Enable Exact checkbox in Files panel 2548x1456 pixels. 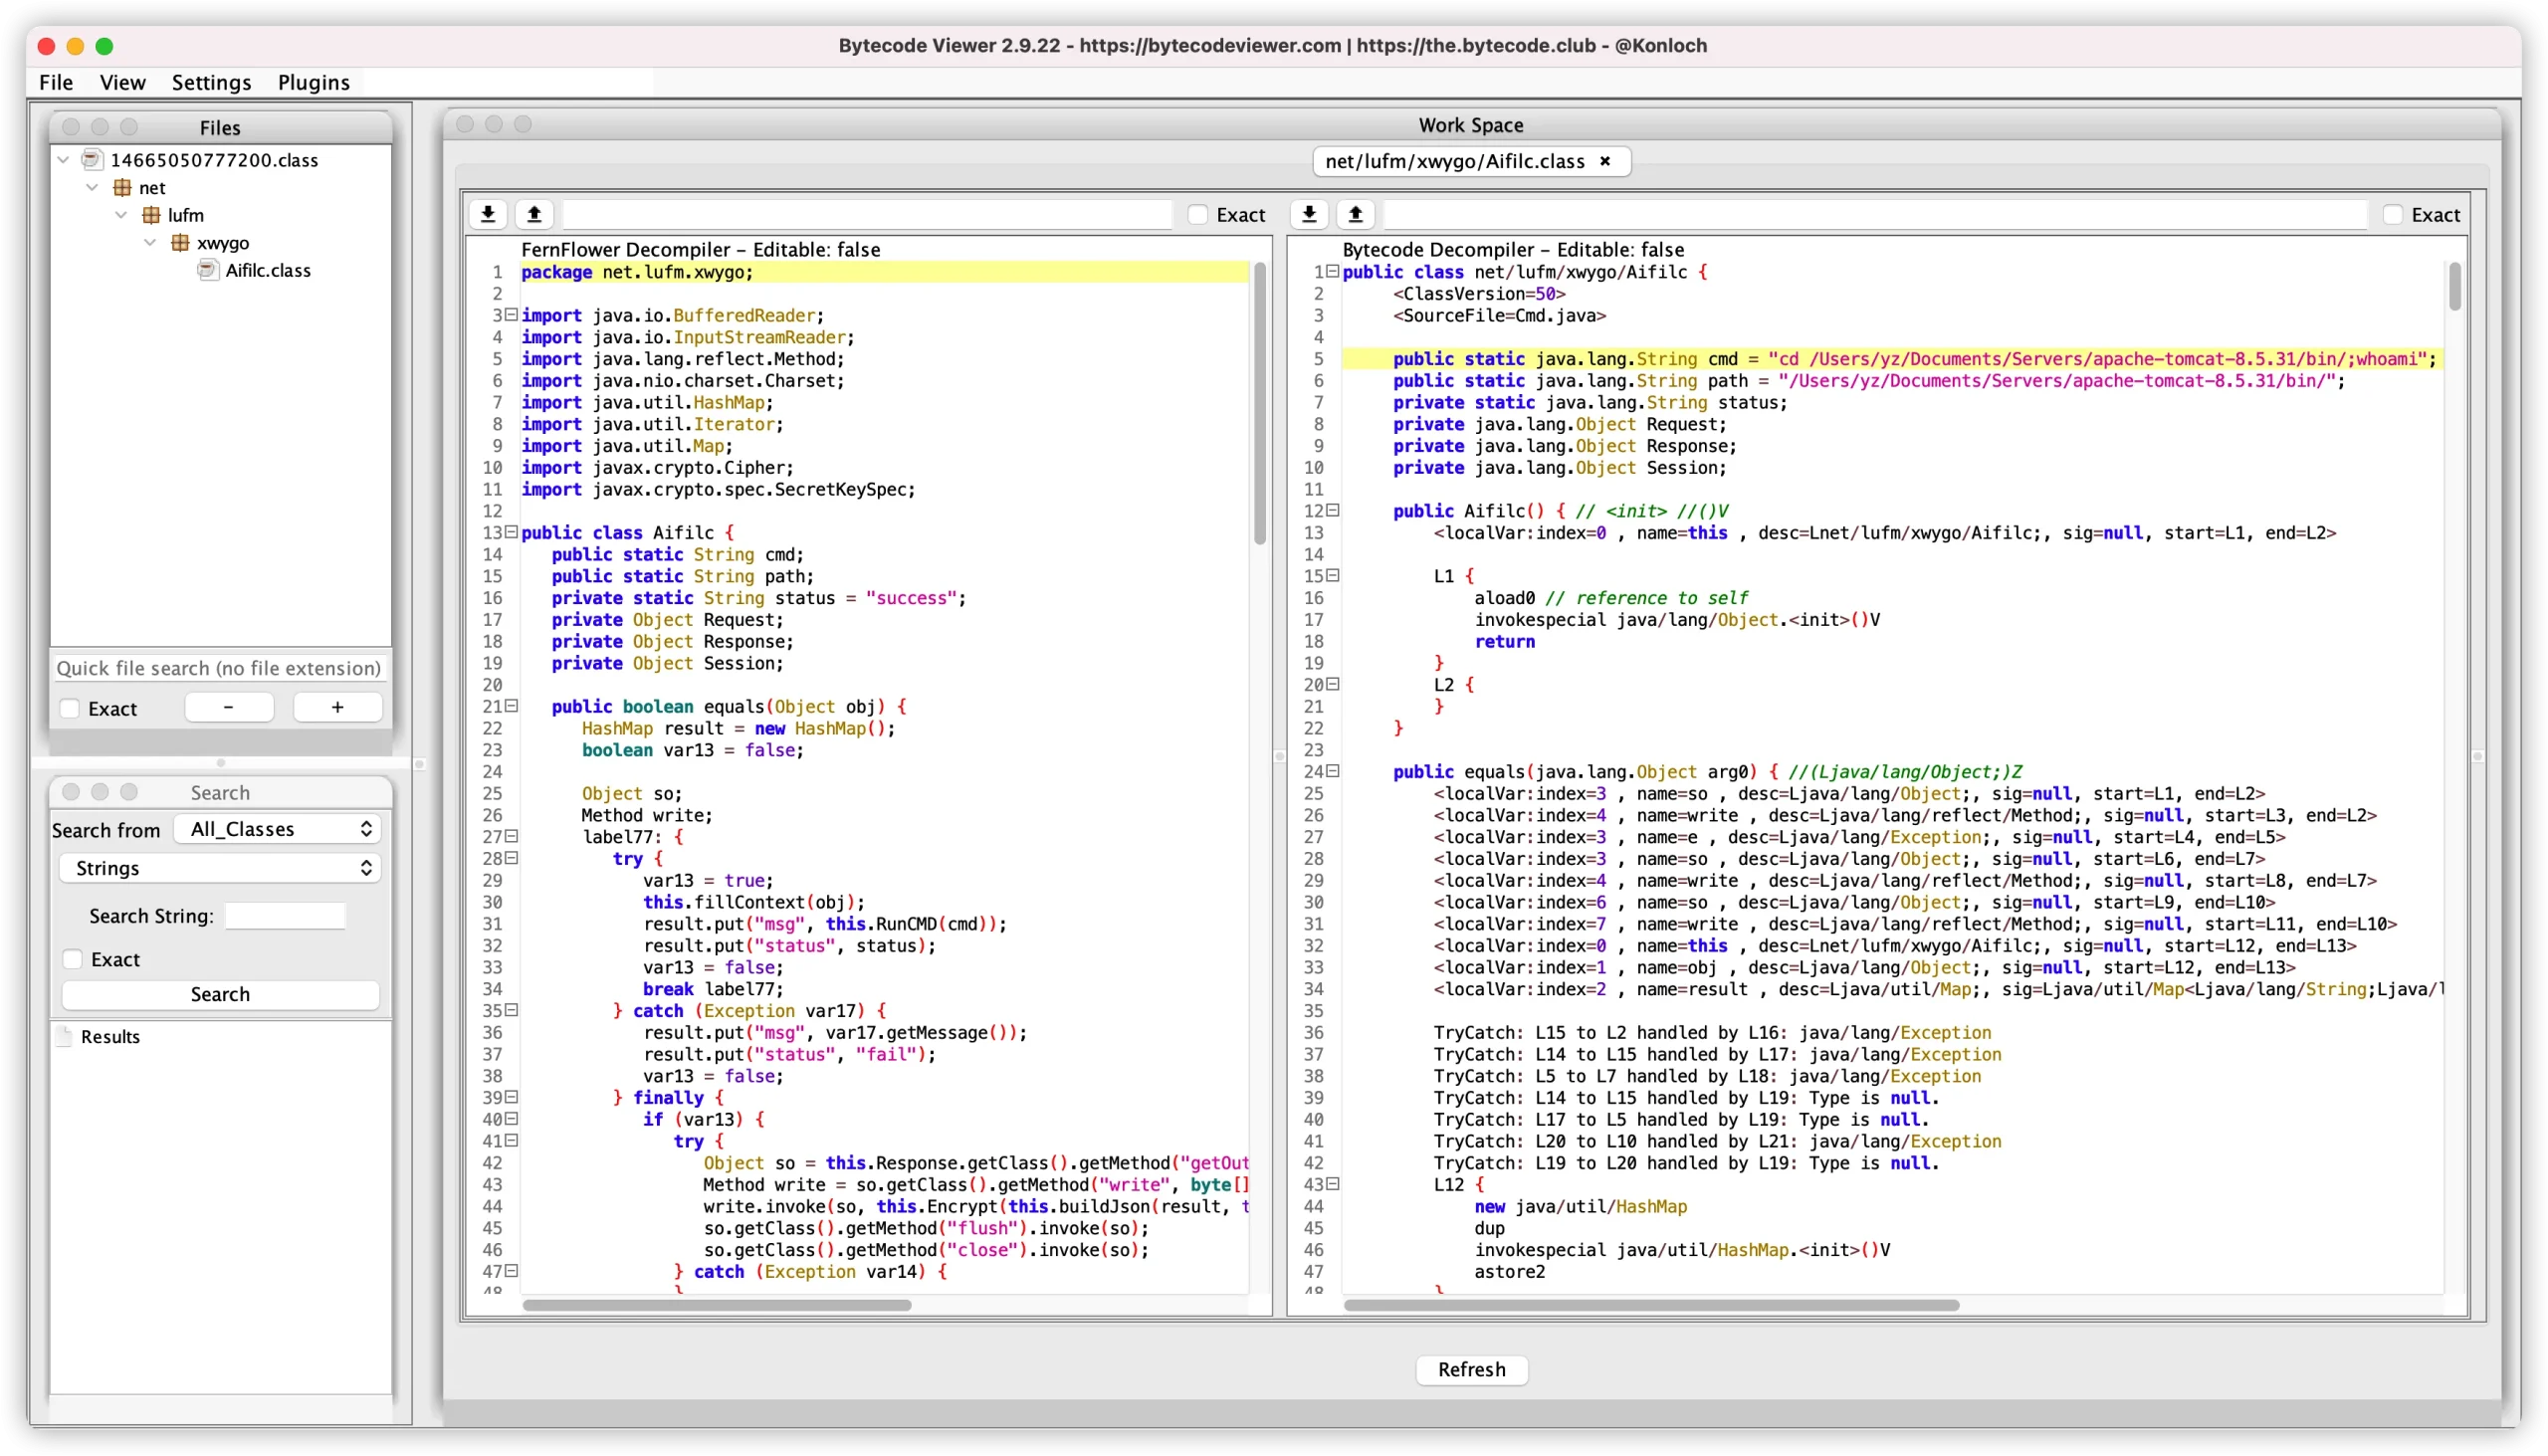click(70, 709)
